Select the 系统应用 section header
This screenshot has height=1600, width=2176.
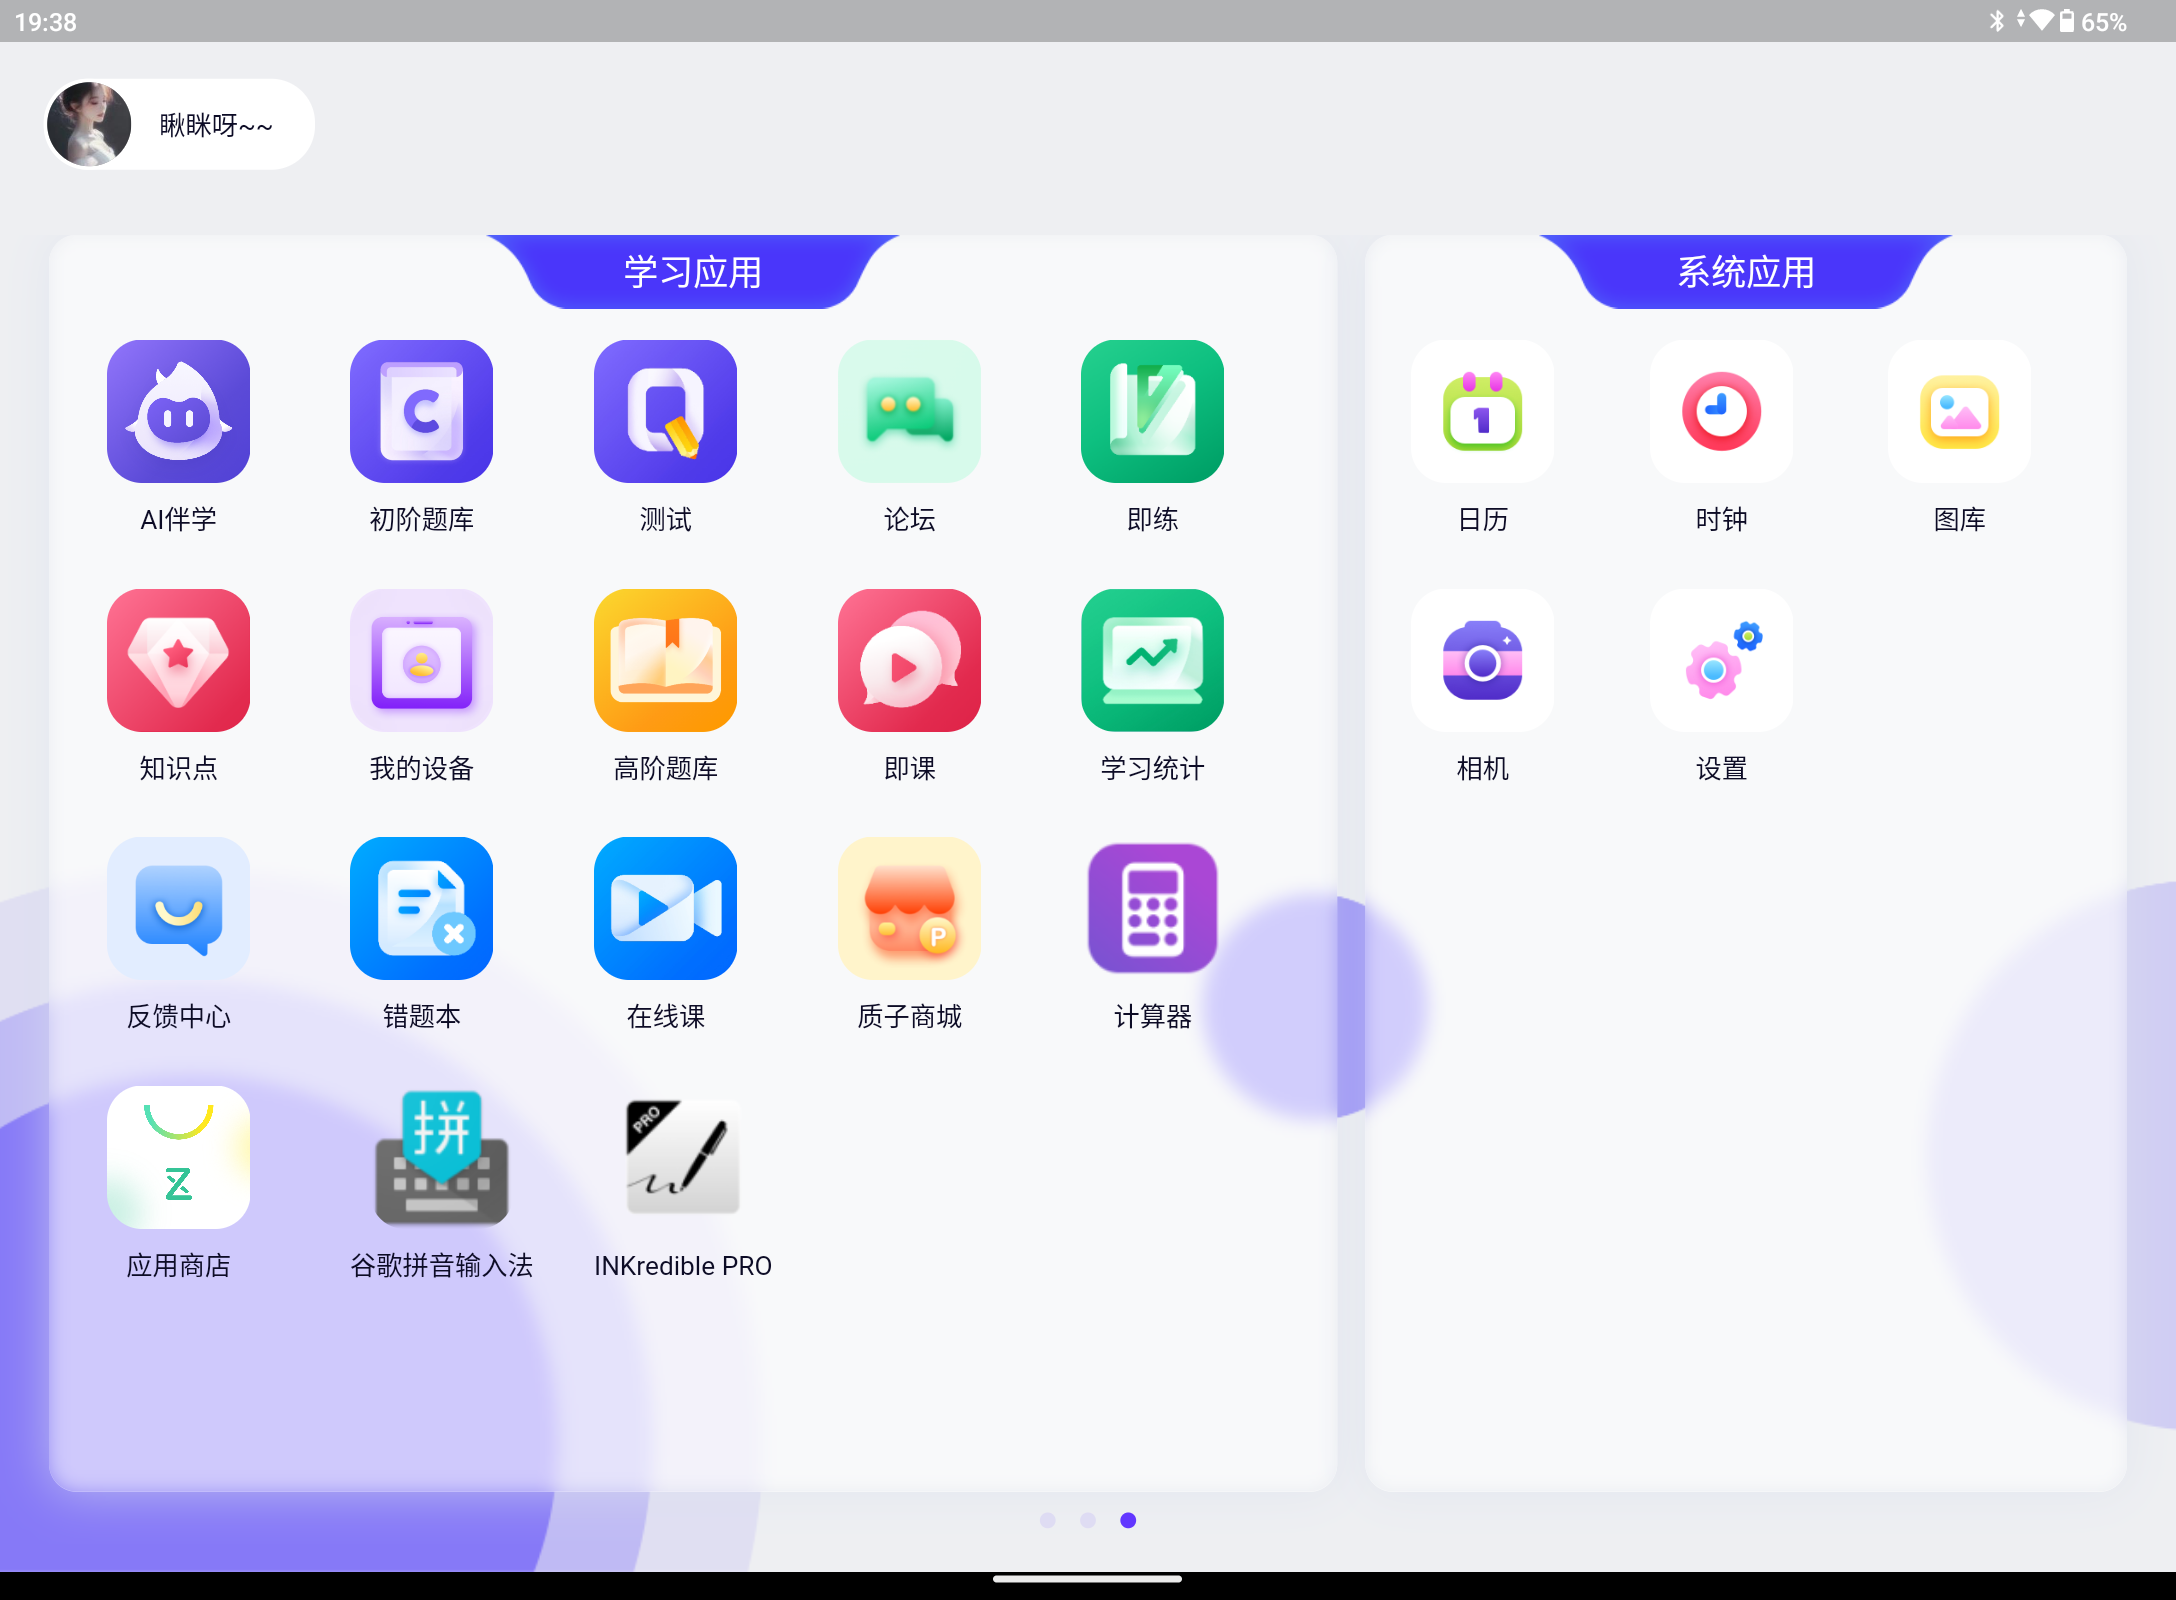pos(1745,272)
